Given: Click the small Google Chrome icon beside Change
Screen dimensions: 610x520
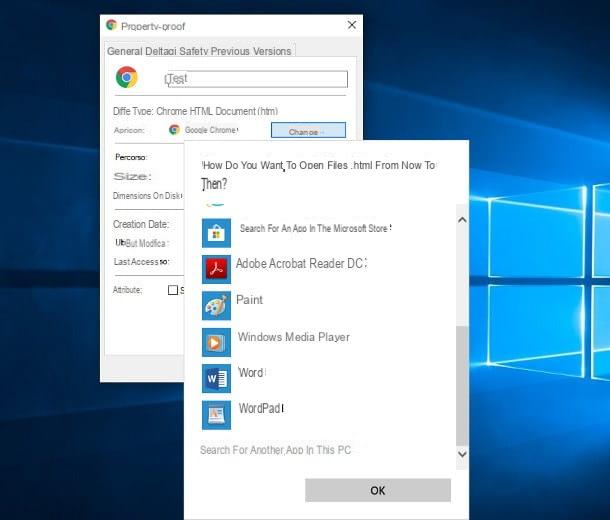Looking at the screenshot, I should click(x=174, y=130).
